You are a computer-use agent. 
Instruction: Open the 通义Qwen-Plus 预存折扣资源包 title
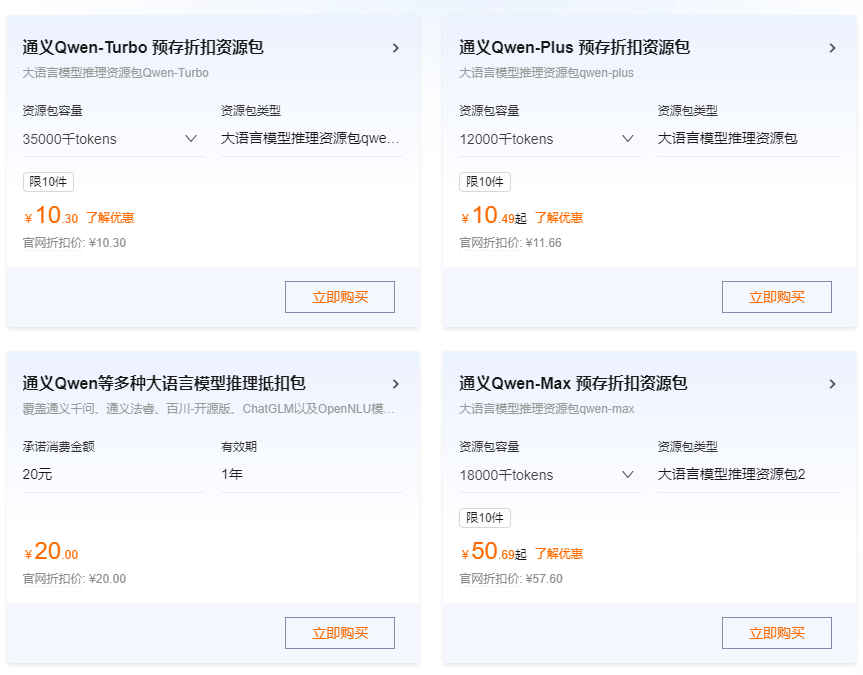click(x=574, y=48)
